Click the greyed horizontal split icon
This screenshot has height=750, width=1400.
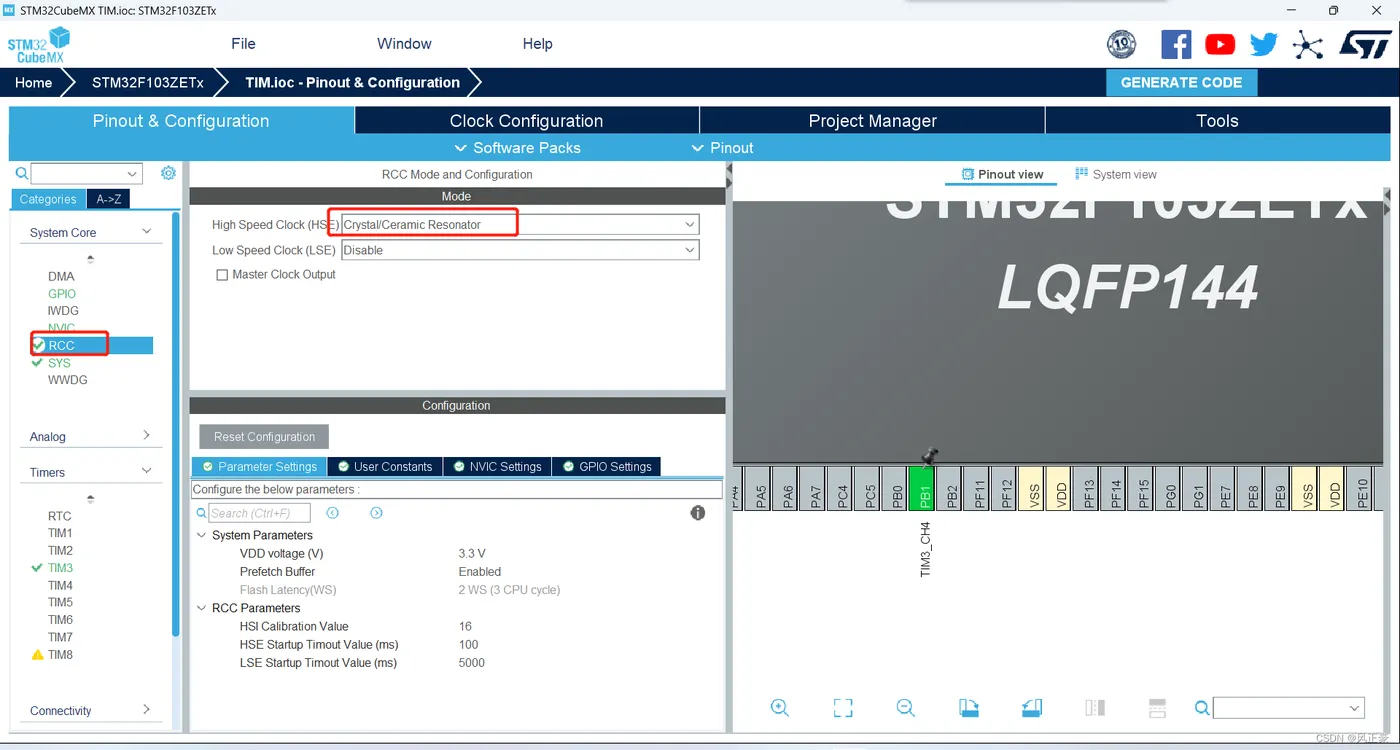(x=1158, y=708)
